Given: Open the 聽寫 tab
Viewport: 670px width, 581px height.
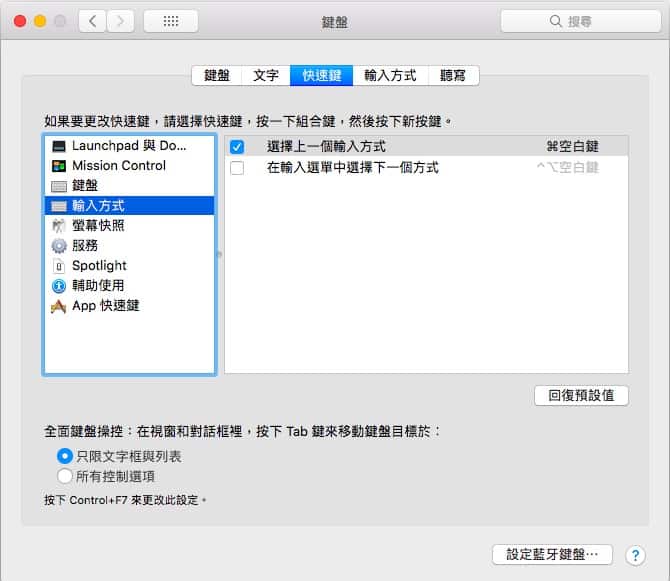Looking at the screenshot, I should pos(453,75).
